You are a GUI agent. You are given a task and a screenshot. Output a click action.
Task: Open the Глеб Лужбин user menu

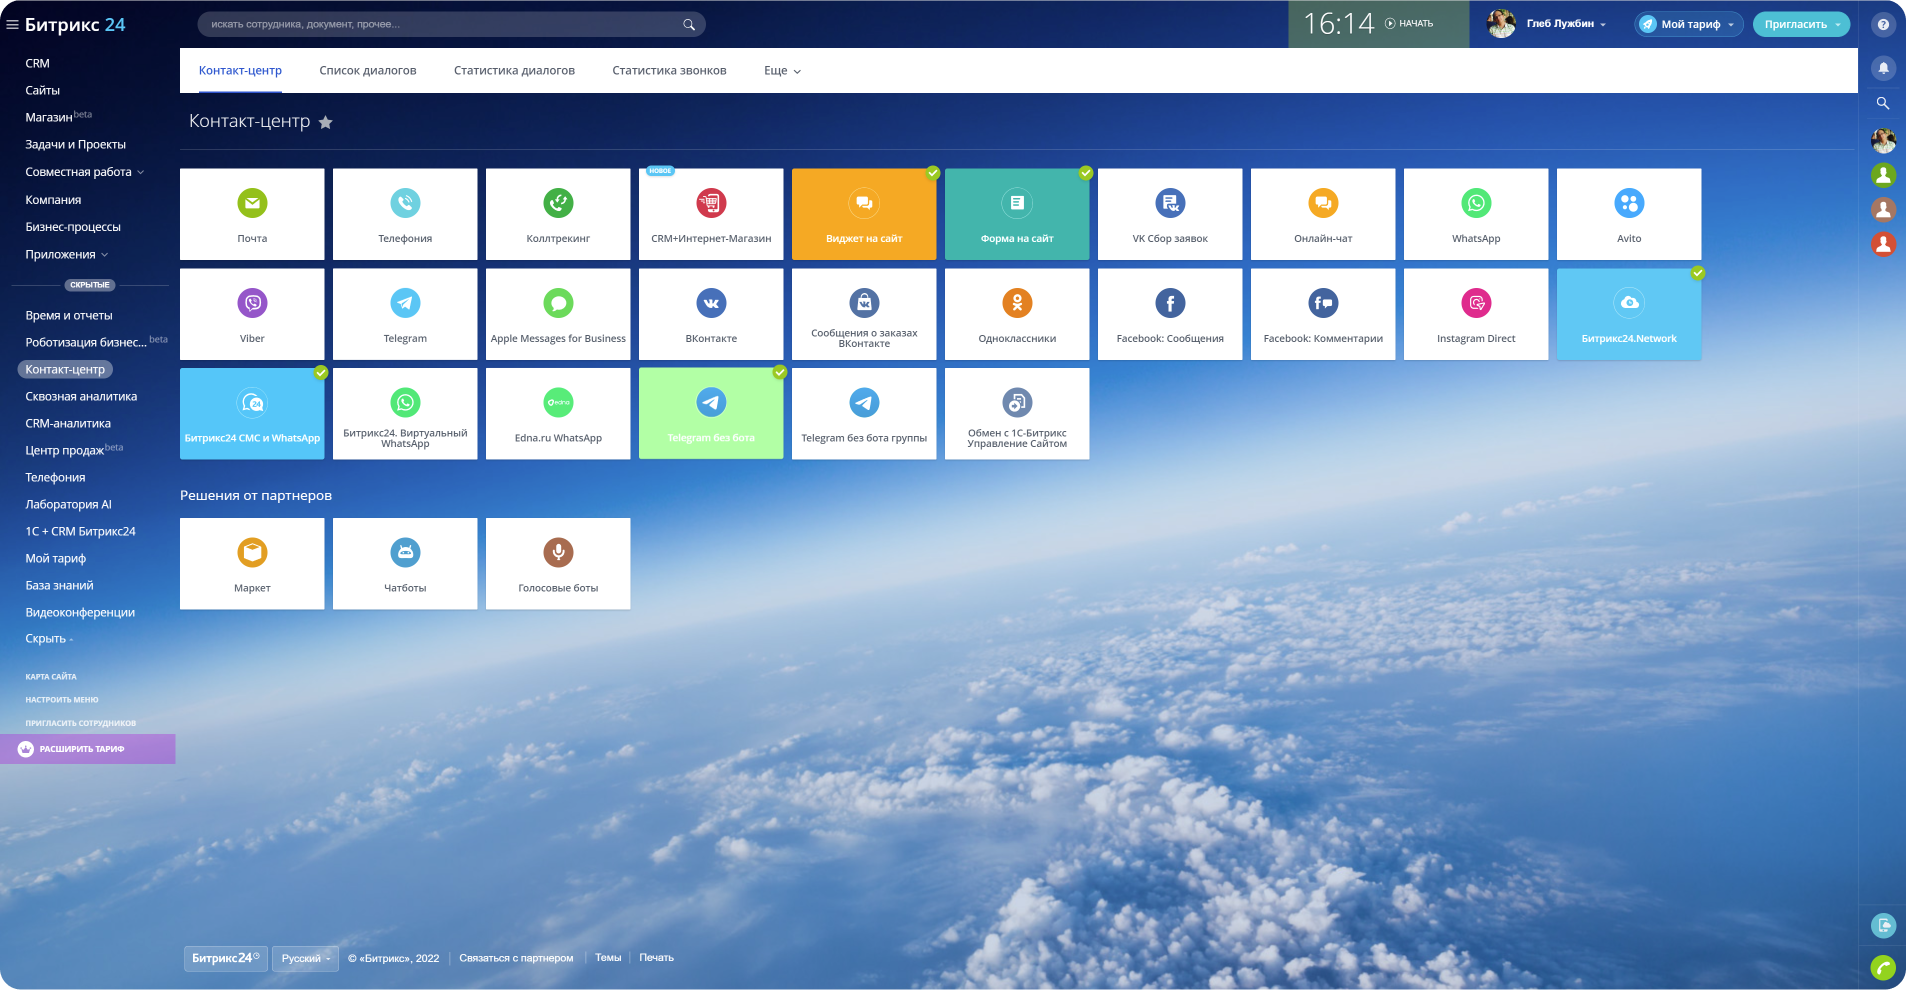coord(1547,24)
